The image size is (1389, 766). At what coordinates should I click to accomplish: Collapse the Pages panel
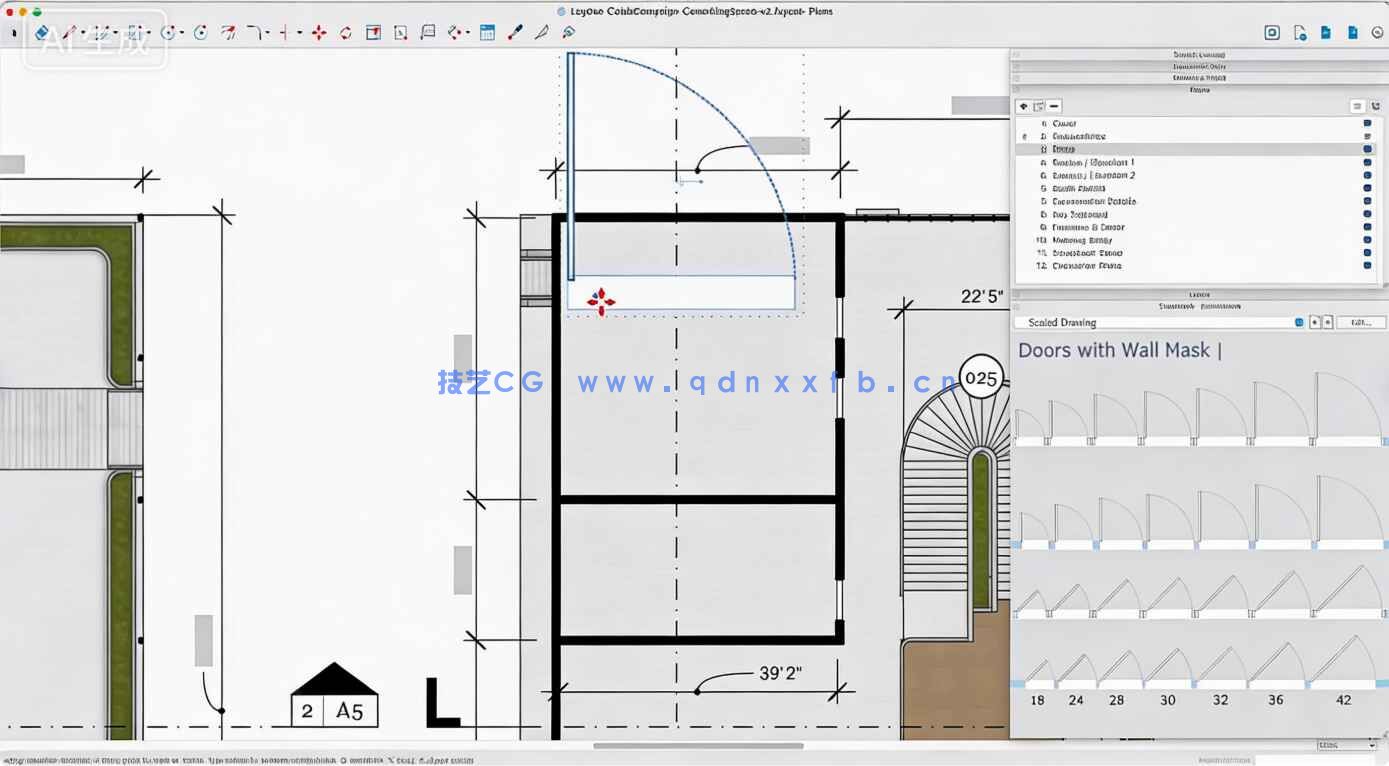(x=1197, y=90)
